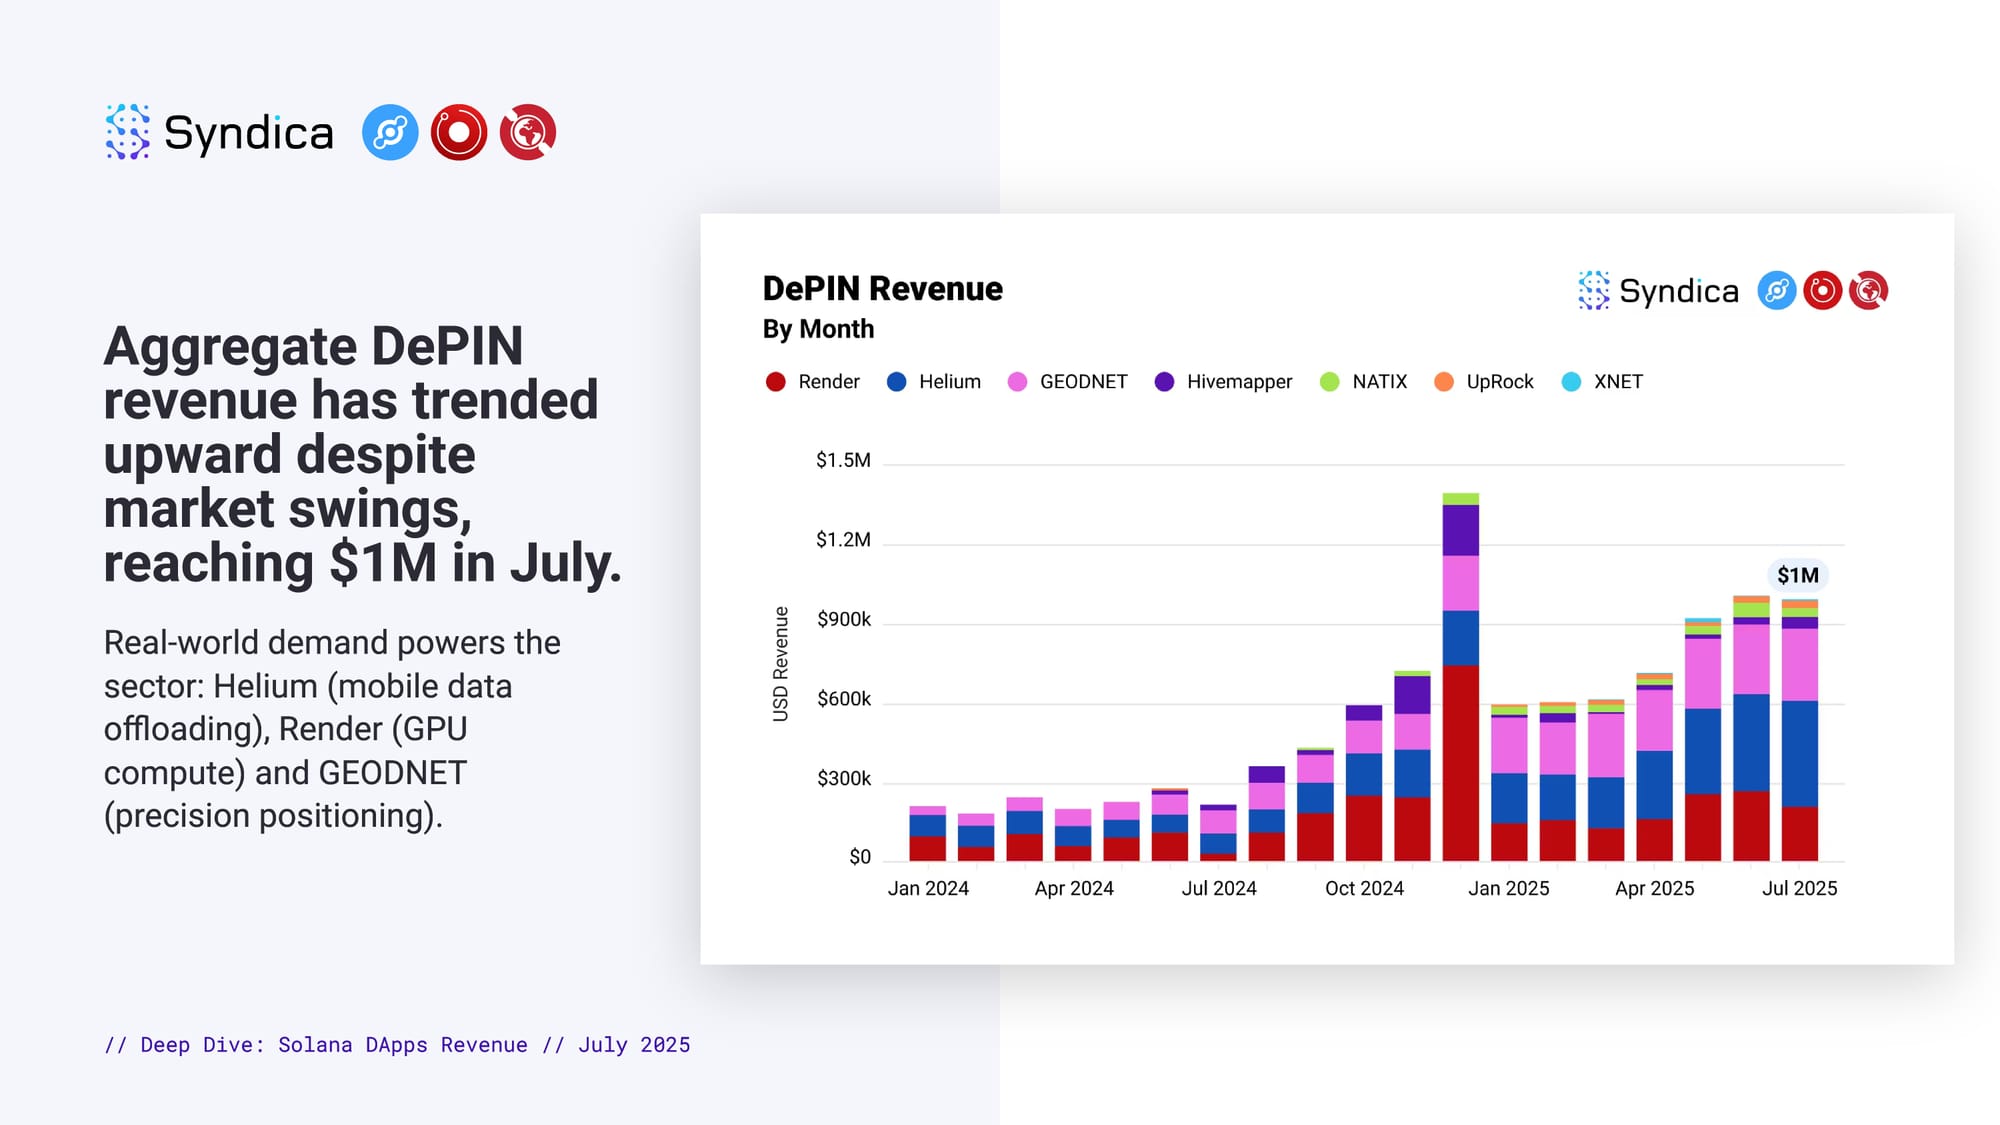The height and width of the screenshot is (1125, 2000).
Task: Select the UpRock orange legend swatch
Action: (1443, 382)
